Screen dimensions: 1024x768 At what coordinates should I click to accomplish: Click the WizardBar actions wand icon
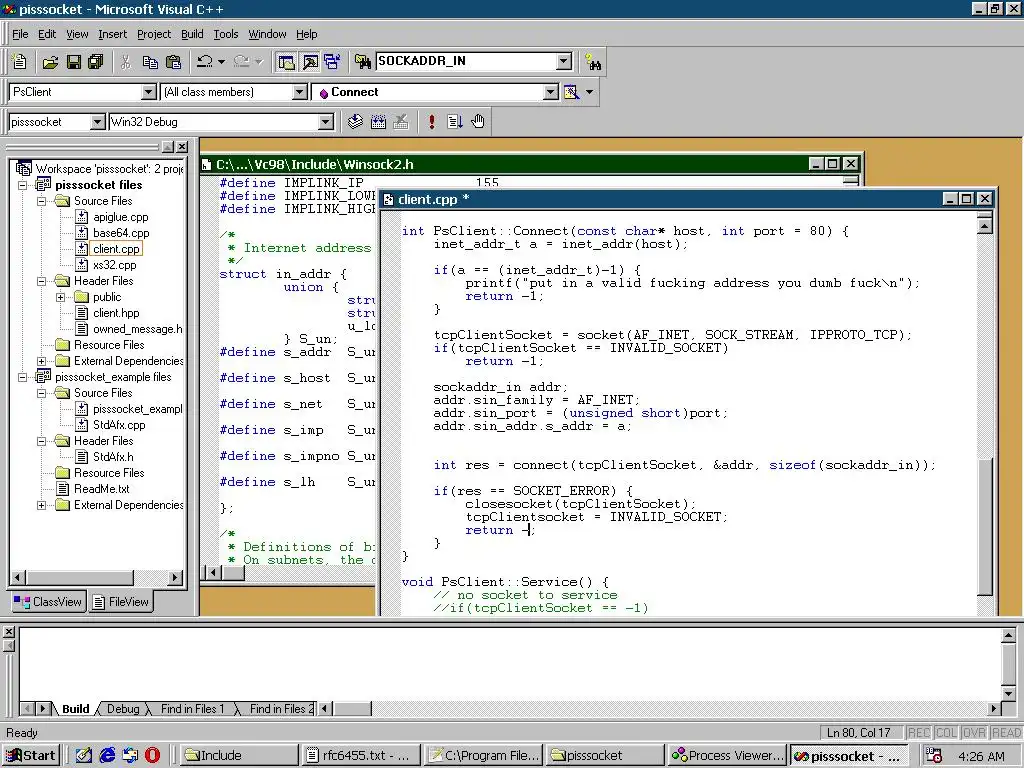571,92
